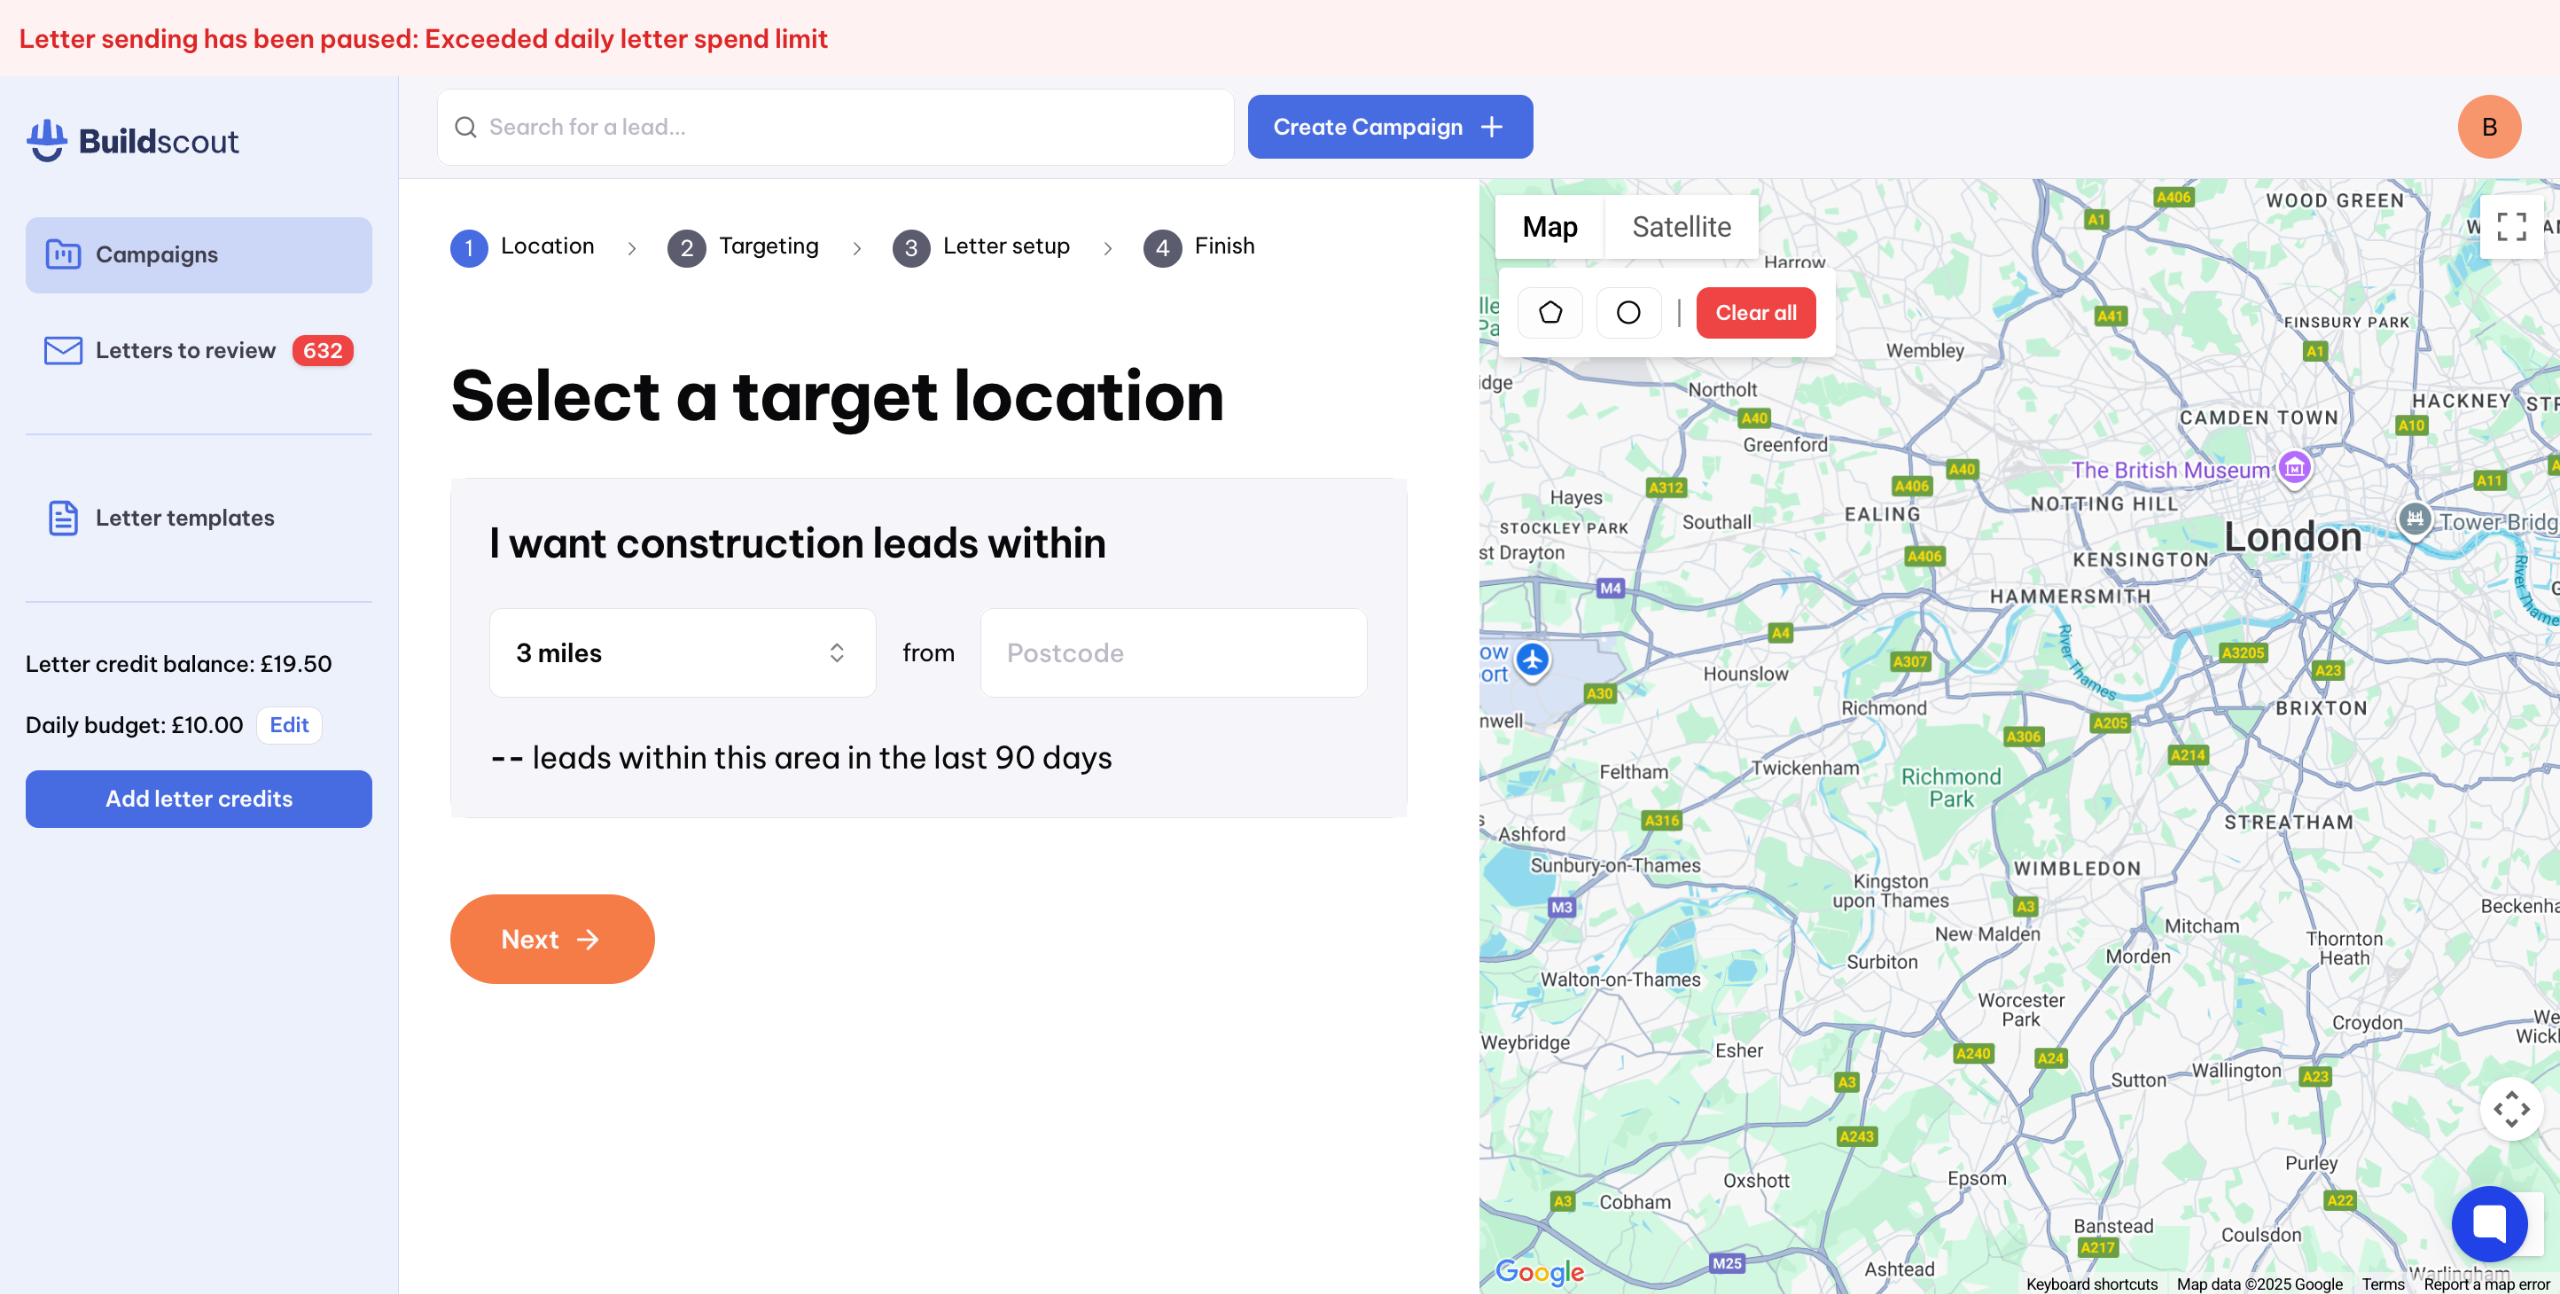Viewport: 2560px width, 1294px height.
Task: Click the Next button
Action: pyautogui.click(x=552, y=939)
